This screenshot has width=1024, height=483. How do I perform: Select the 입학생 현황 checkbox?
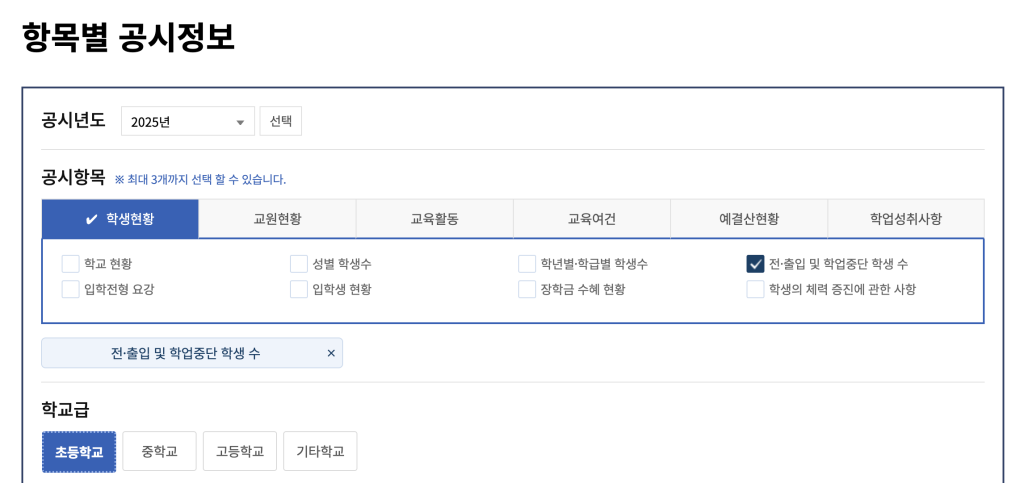coord(299,289)
